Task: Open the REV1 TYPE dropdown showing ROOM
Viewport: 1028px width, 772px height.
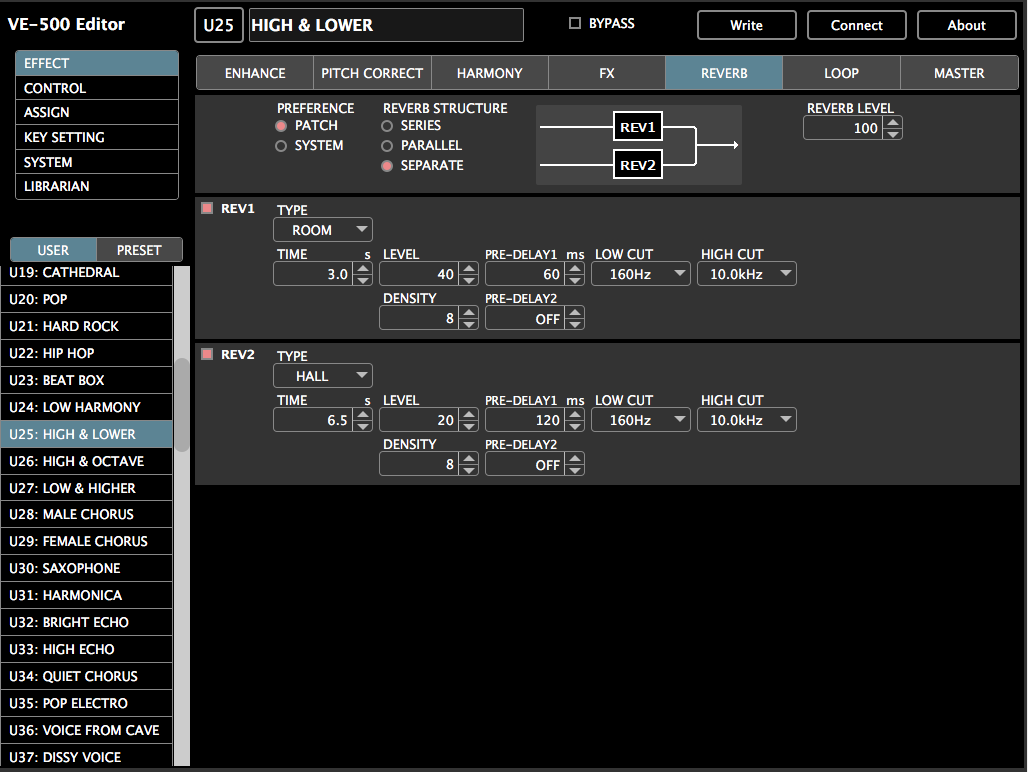Action: pos(323,230)
